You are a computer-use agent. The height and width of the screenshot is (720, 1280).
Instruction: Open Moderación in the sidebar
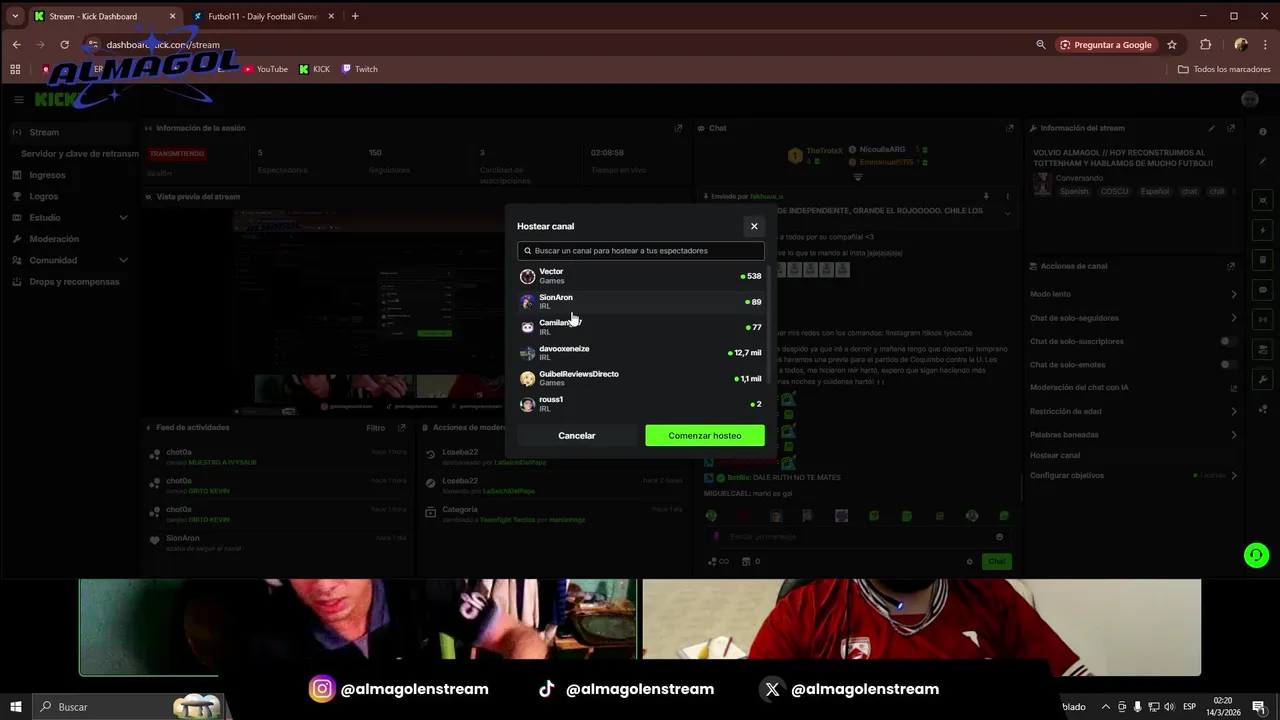70,239
